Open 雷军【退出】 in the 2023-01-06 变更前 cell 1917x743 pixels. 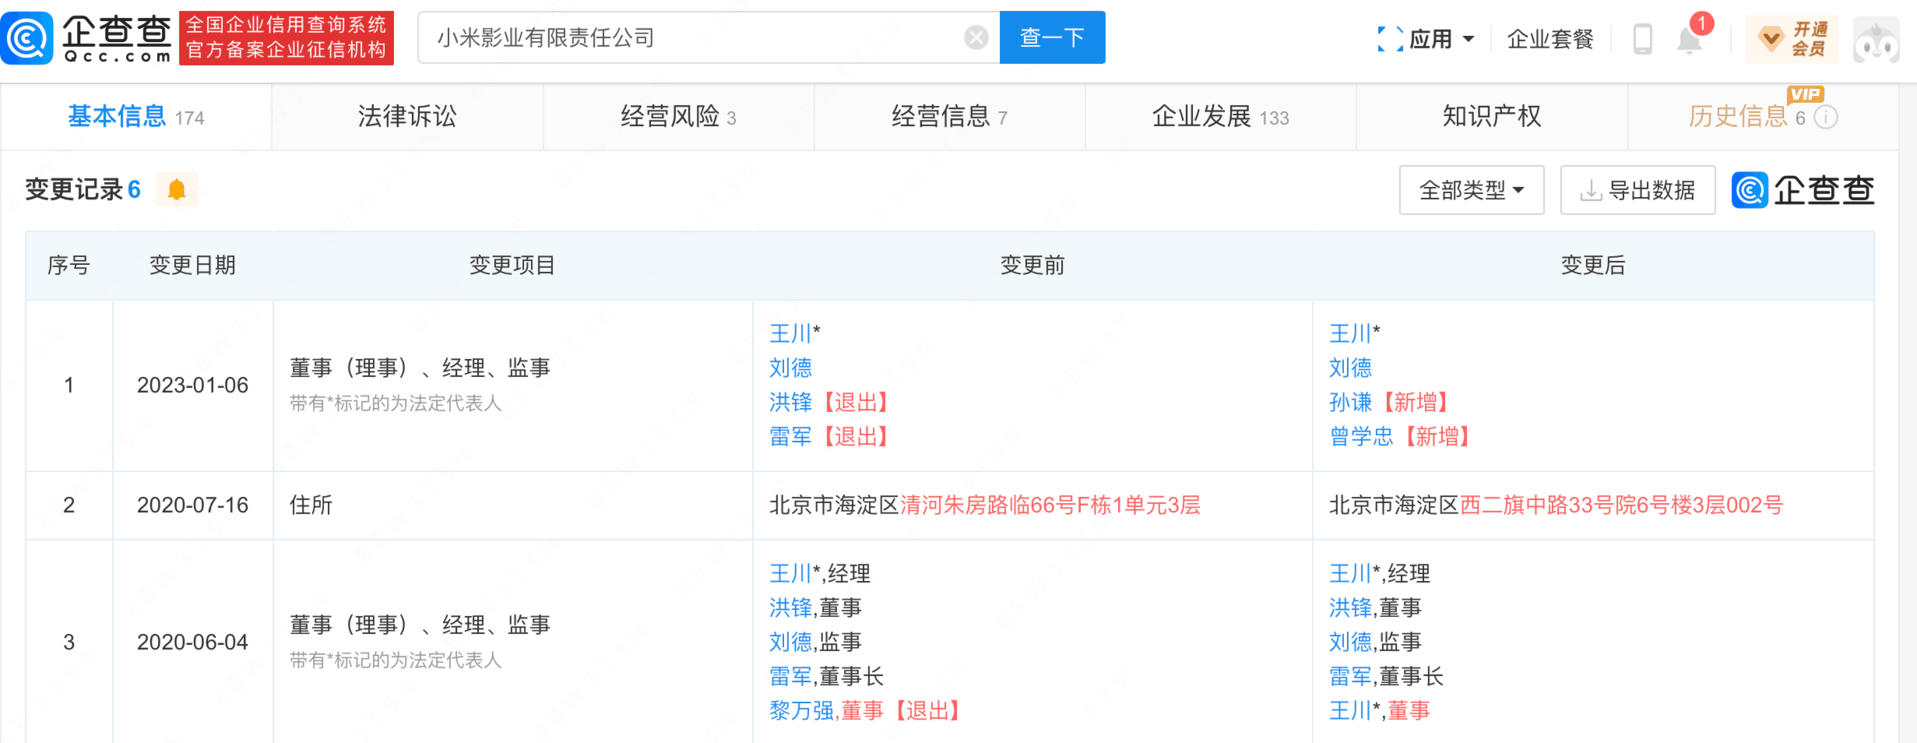829,436
